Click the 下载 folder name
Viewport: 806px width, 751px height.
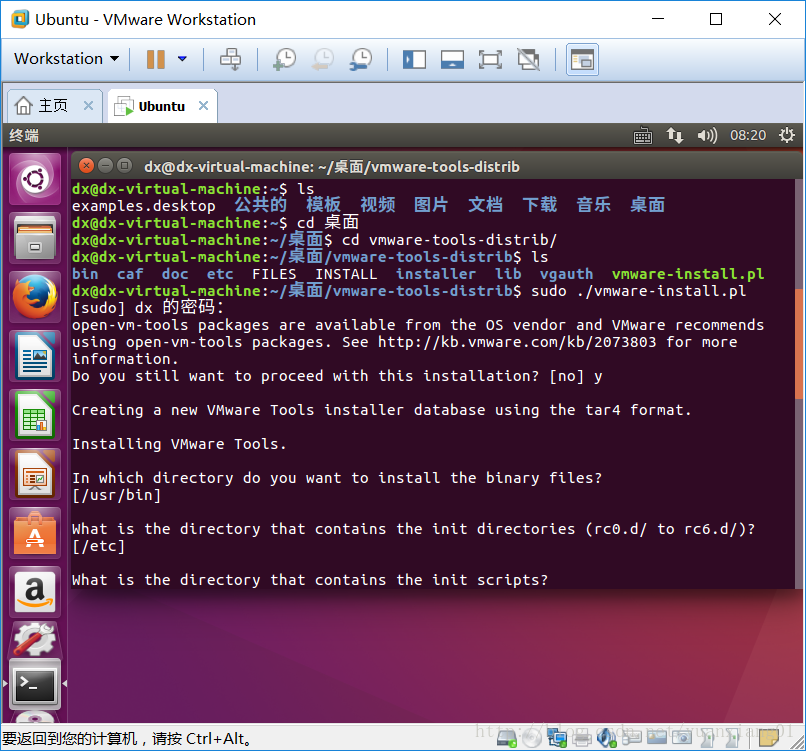click(540, 205)
